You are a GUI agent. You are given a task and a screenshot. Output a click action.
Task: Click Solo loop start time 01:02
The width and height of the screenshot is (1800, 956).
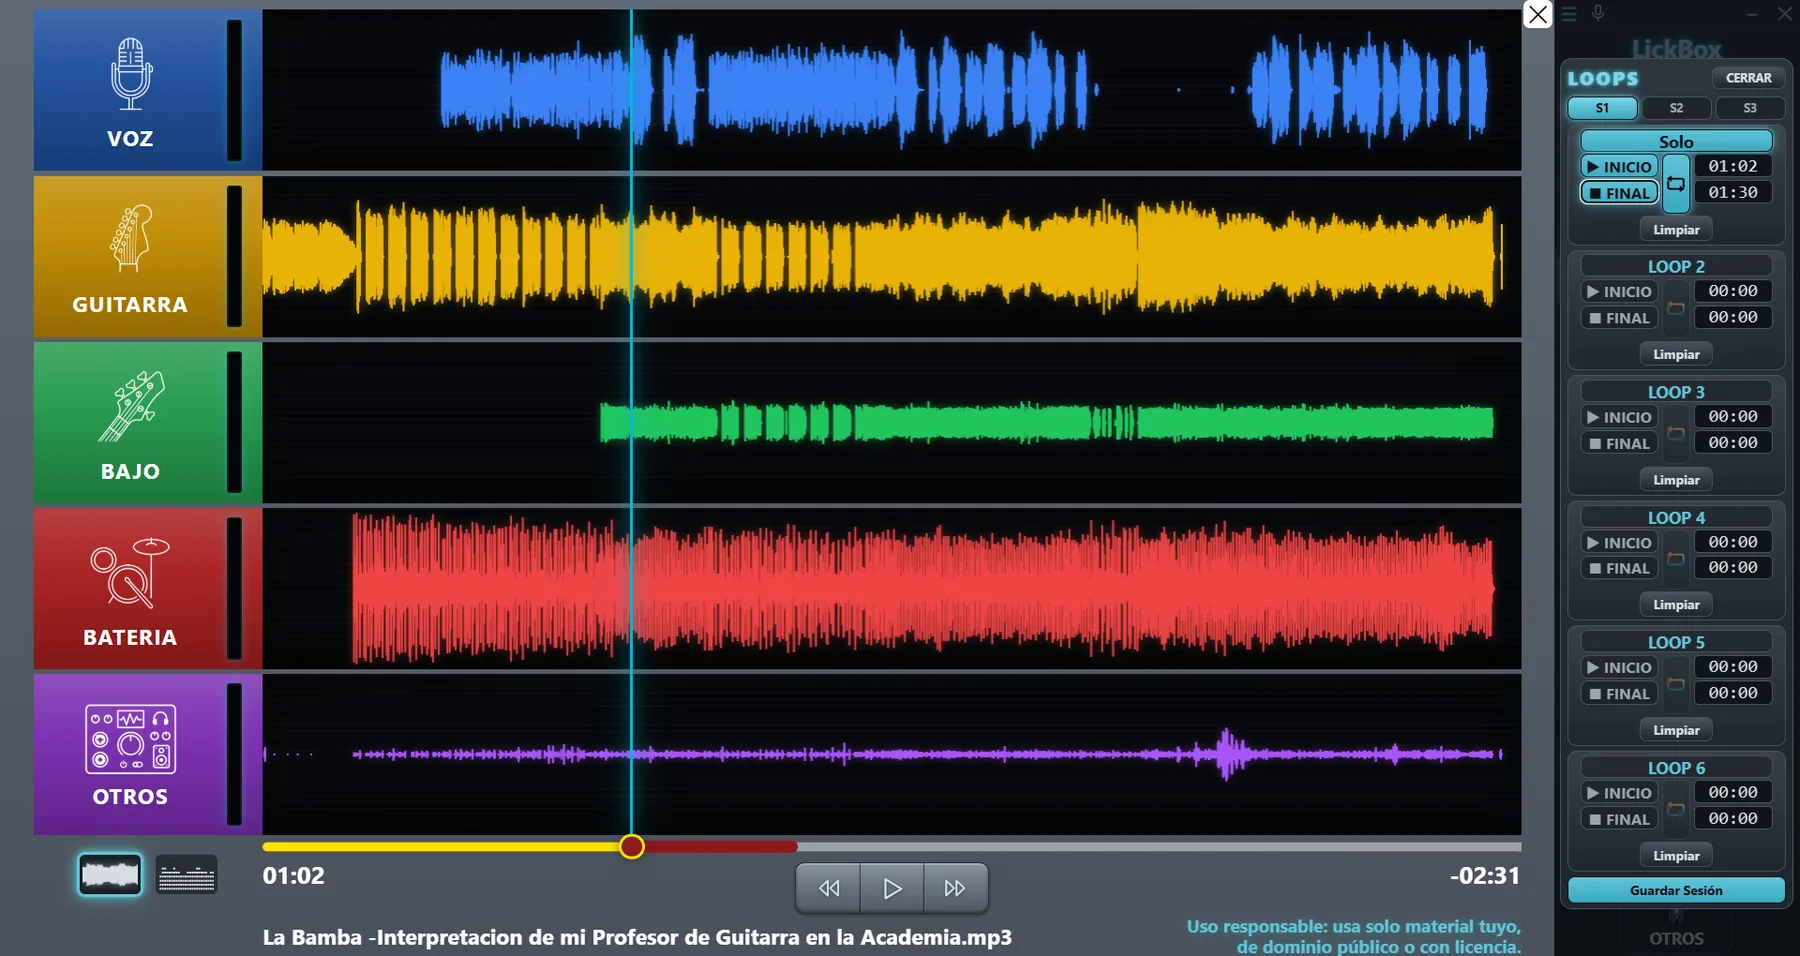[1733, 166]
